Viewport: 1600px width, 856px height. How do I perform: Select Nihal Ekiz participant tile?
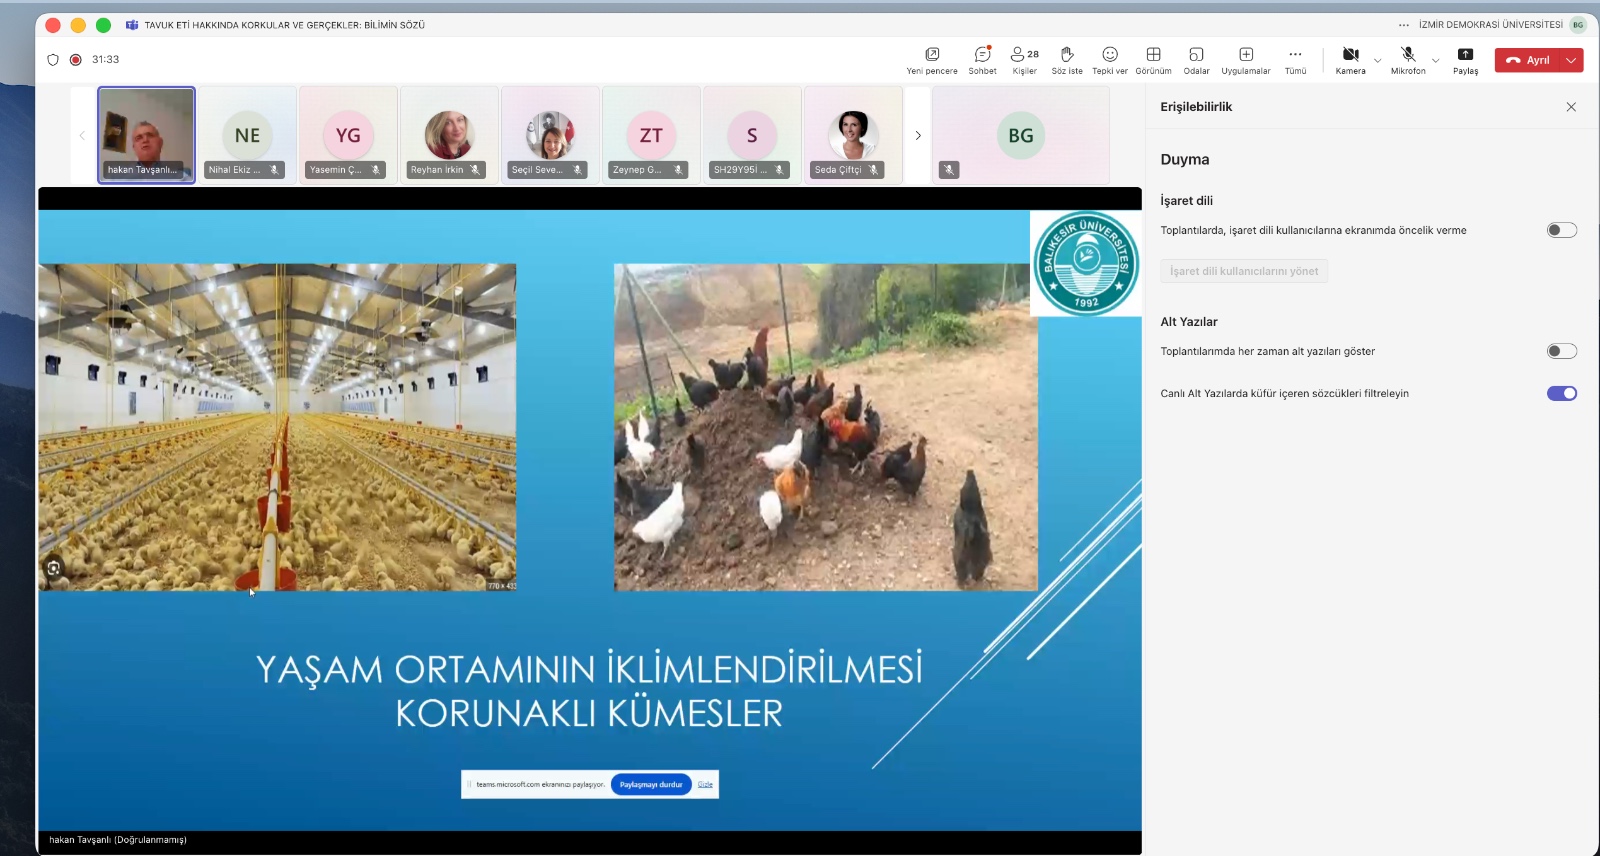247,135
